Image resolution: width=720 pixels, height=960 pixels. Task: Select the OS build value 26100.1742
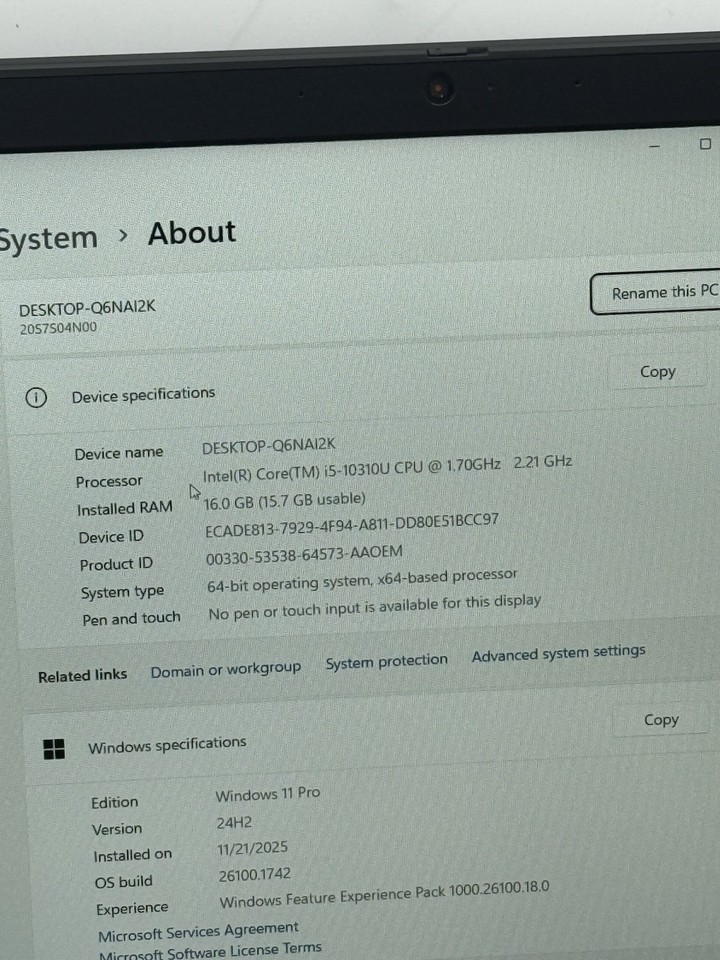pos(255,875)
